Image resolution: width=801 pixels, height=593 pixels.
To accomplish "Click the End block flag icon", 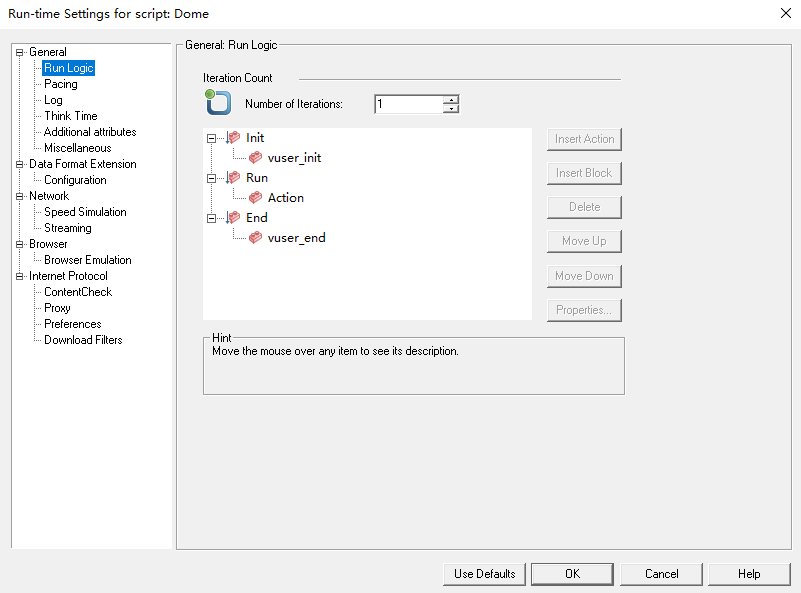I will [232, 217].
